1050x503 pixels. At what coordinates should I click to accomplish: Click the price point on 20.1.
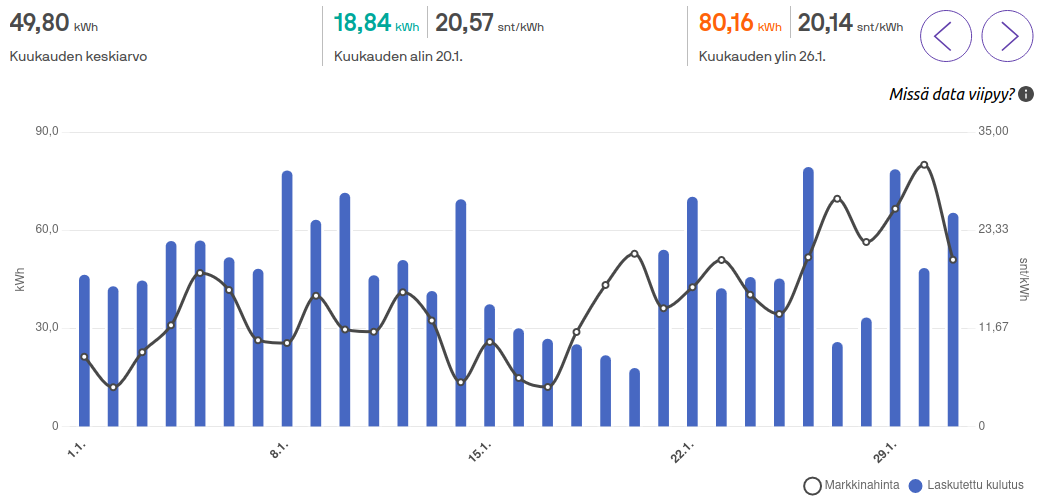635,254
